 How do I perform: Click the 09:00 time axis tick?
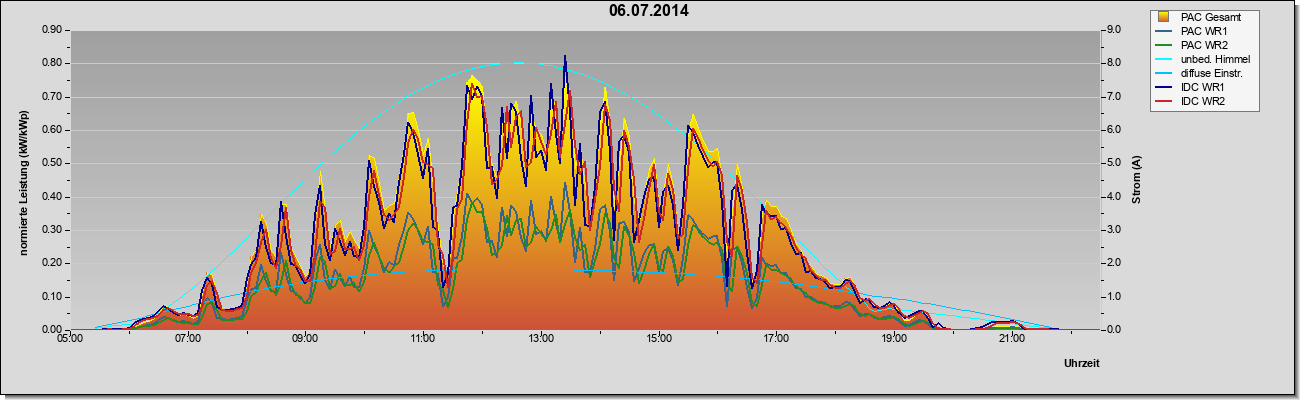click(305, 340)
